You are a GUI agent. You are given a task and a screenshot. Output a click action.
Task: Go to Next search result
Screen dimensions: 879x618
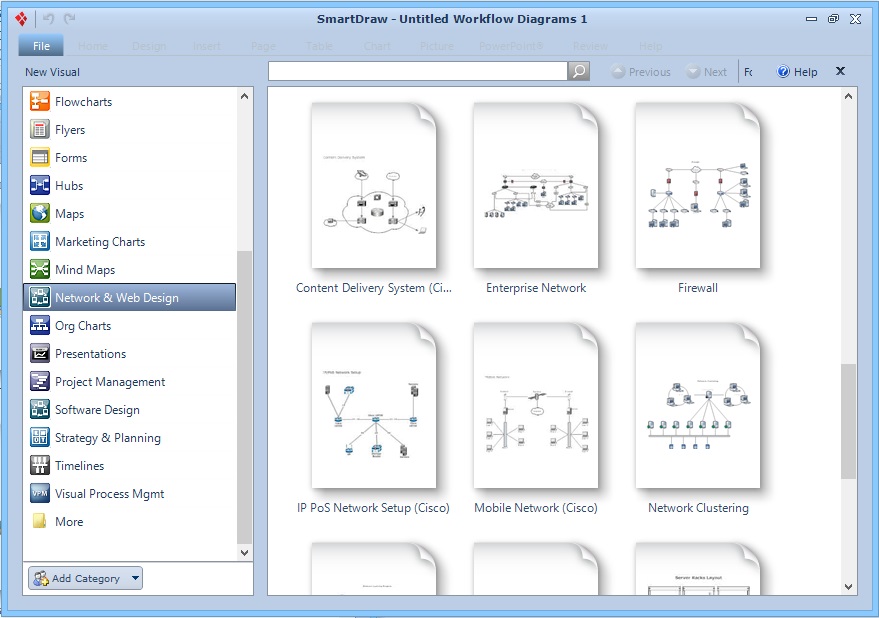[x=707, y=72]
